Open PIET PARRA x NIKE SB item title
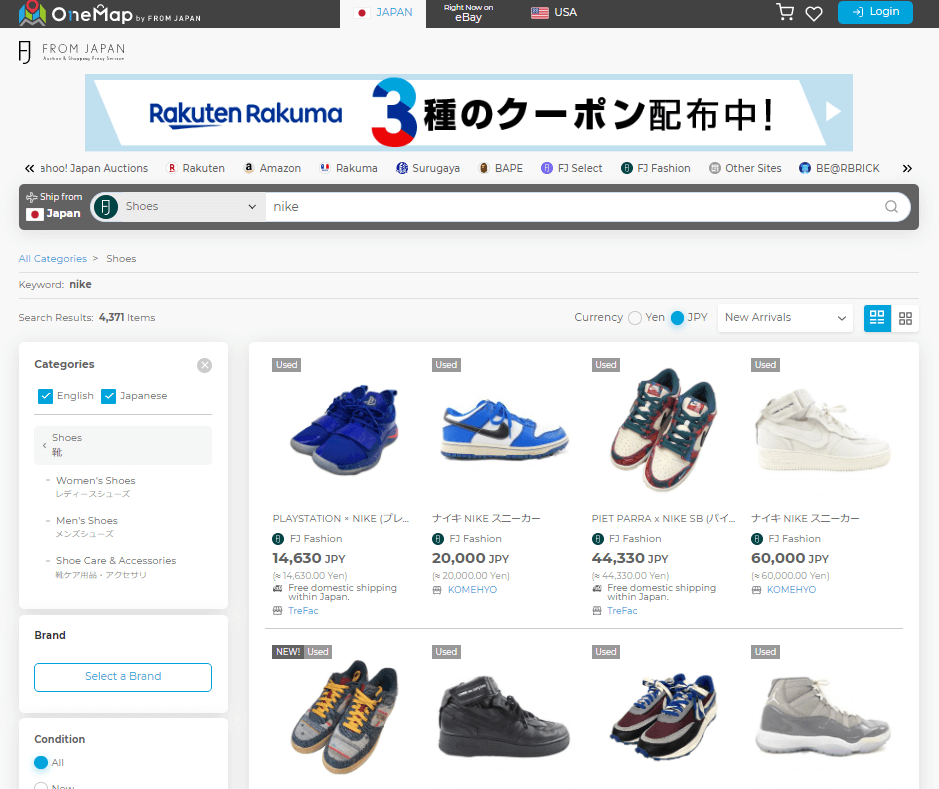 point(664,518)
